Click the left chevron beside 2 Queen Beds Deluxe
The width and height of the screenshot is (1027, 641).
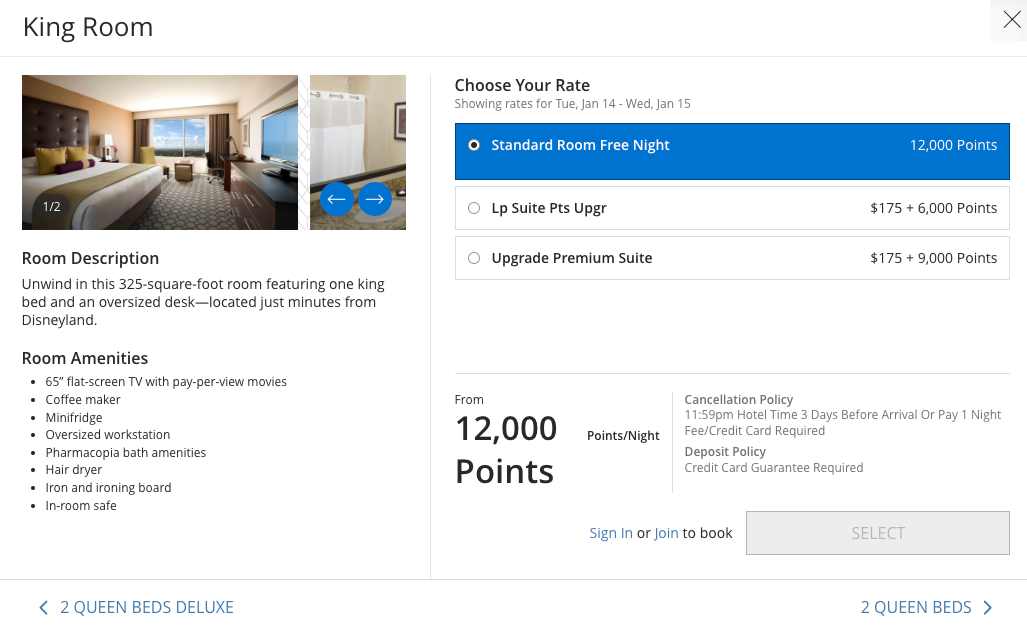tap(43, 608)
